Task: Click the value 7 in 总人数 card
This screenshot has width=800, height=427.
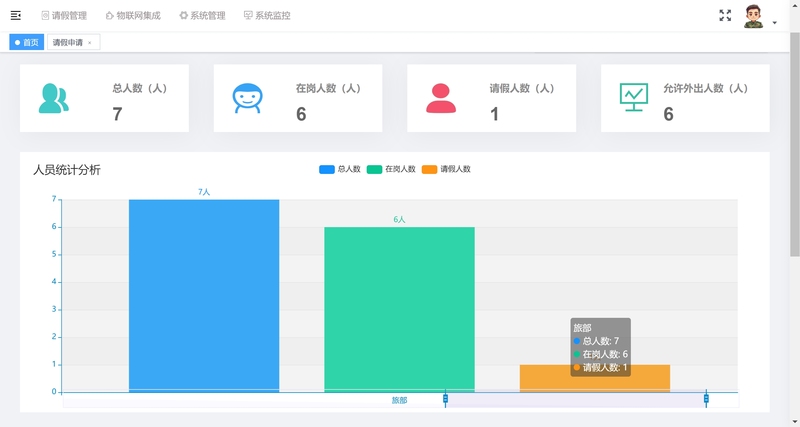Action: click(117, 114)
